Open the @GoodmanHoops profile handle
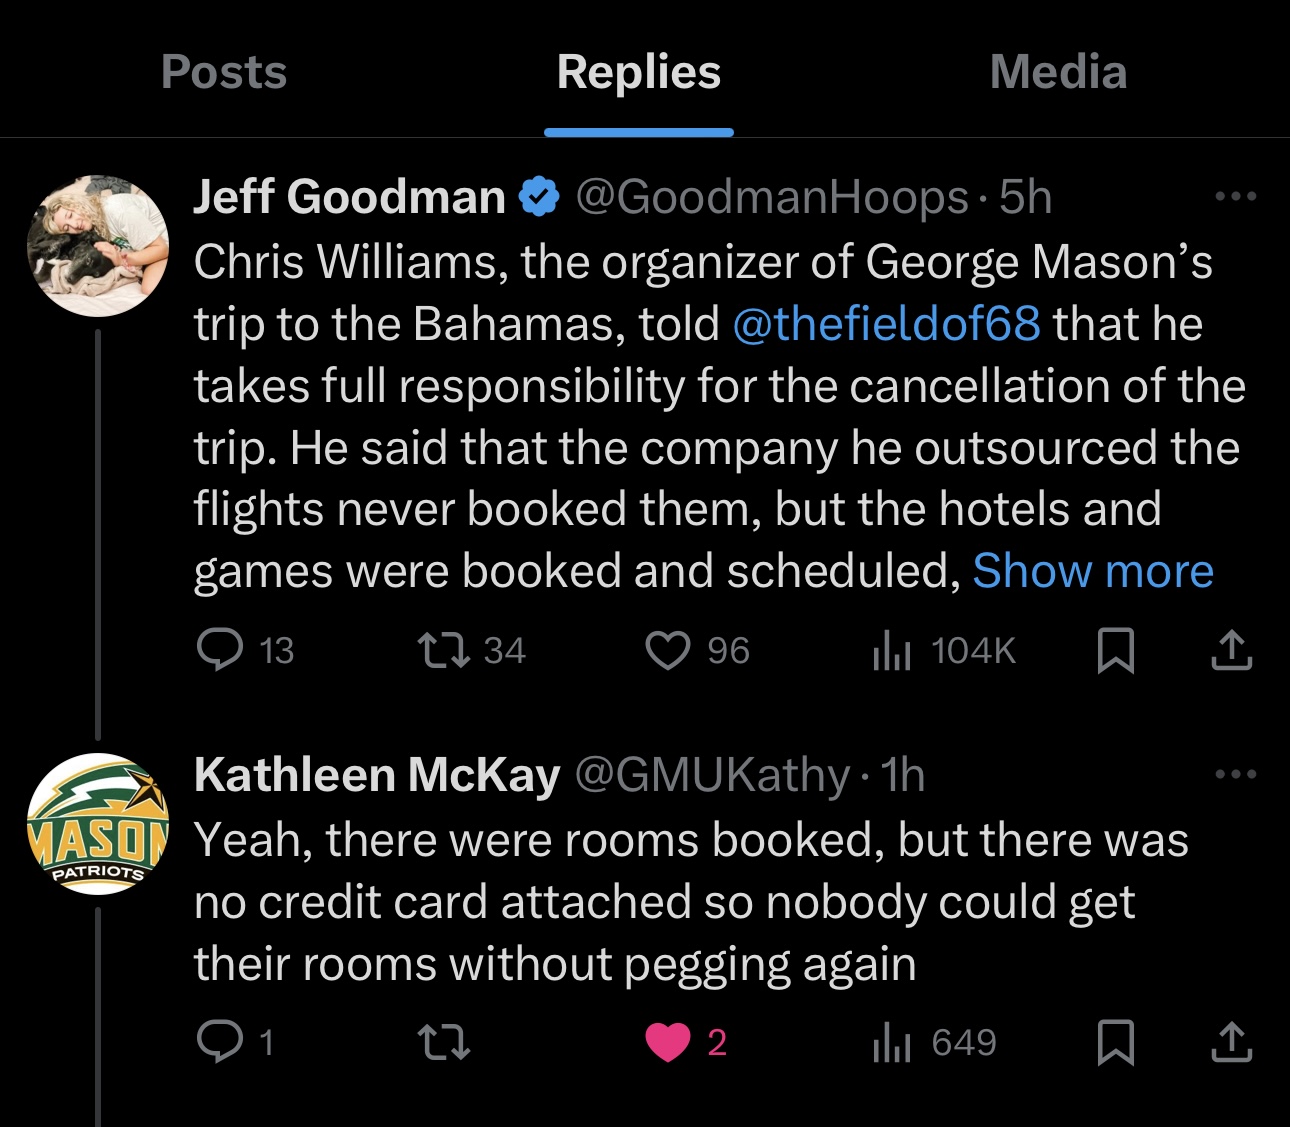The width and height of the screenshot is (1290, 1127). pos(772,197)
